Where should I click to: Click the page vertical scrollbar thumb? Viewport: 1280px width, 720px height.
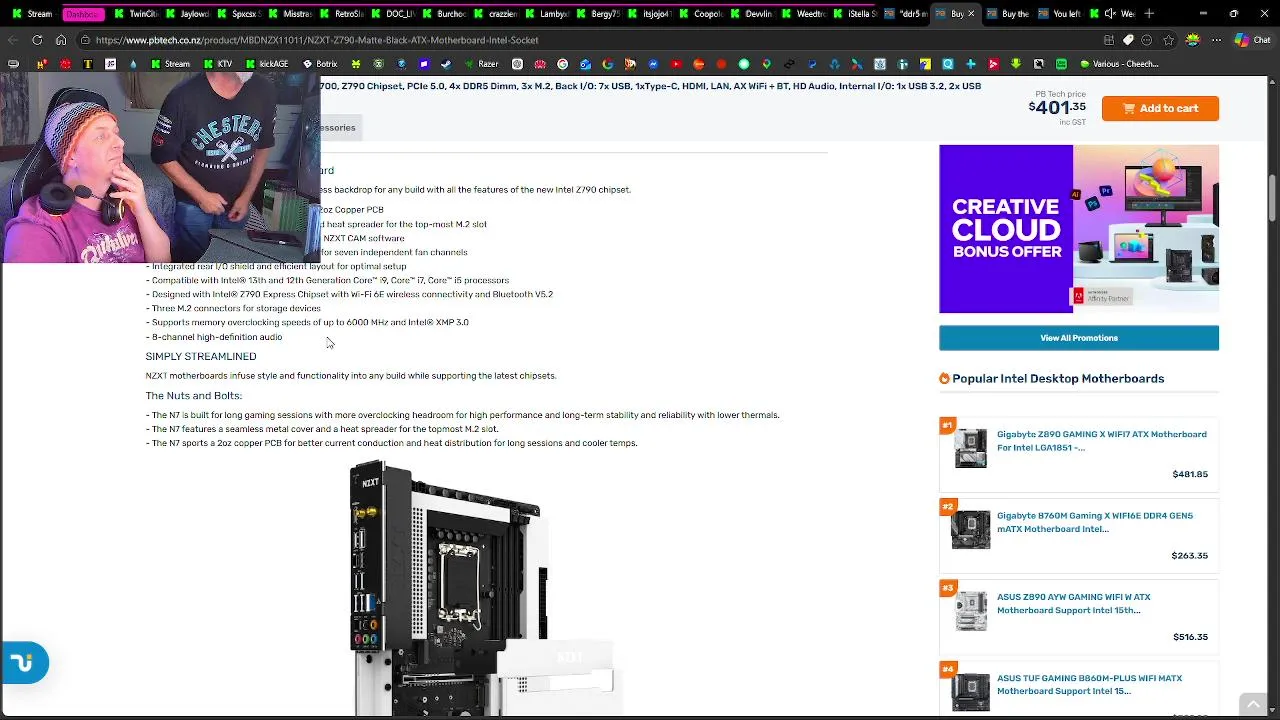coord(1272,199)
